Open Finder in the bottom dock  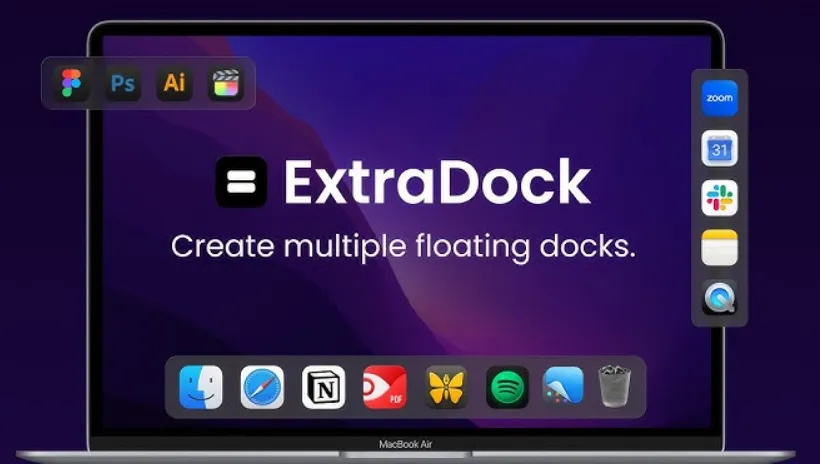coord(201,387)
